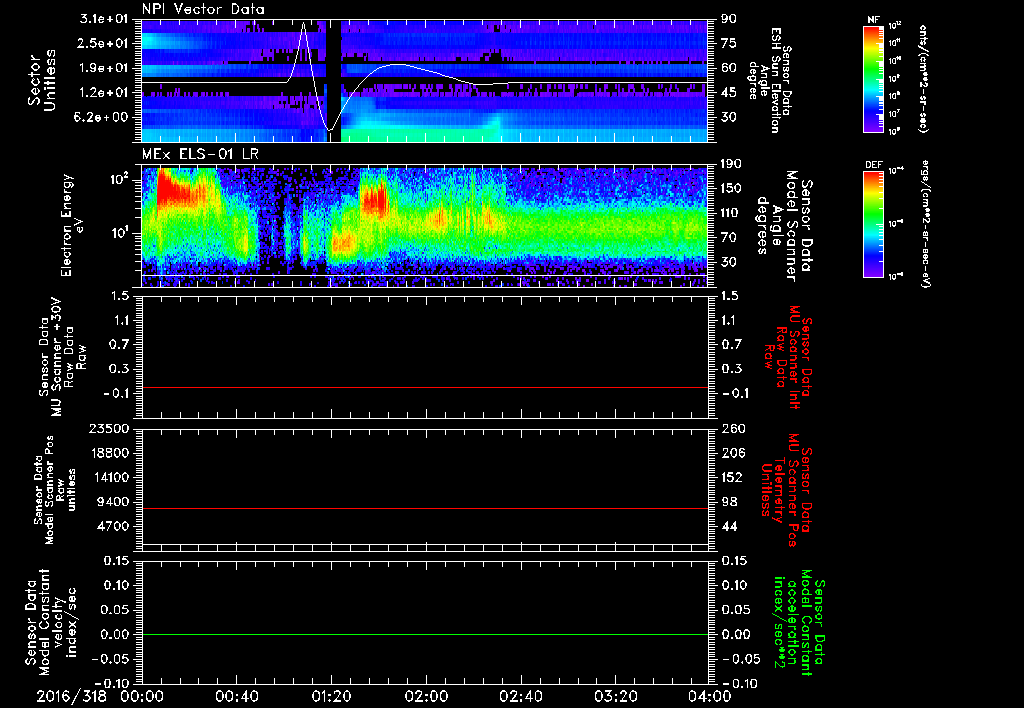This screenshot has width=1024, height=708.
Task: Click the '1.9e+01' sector tick value
Action: point(103,68)
